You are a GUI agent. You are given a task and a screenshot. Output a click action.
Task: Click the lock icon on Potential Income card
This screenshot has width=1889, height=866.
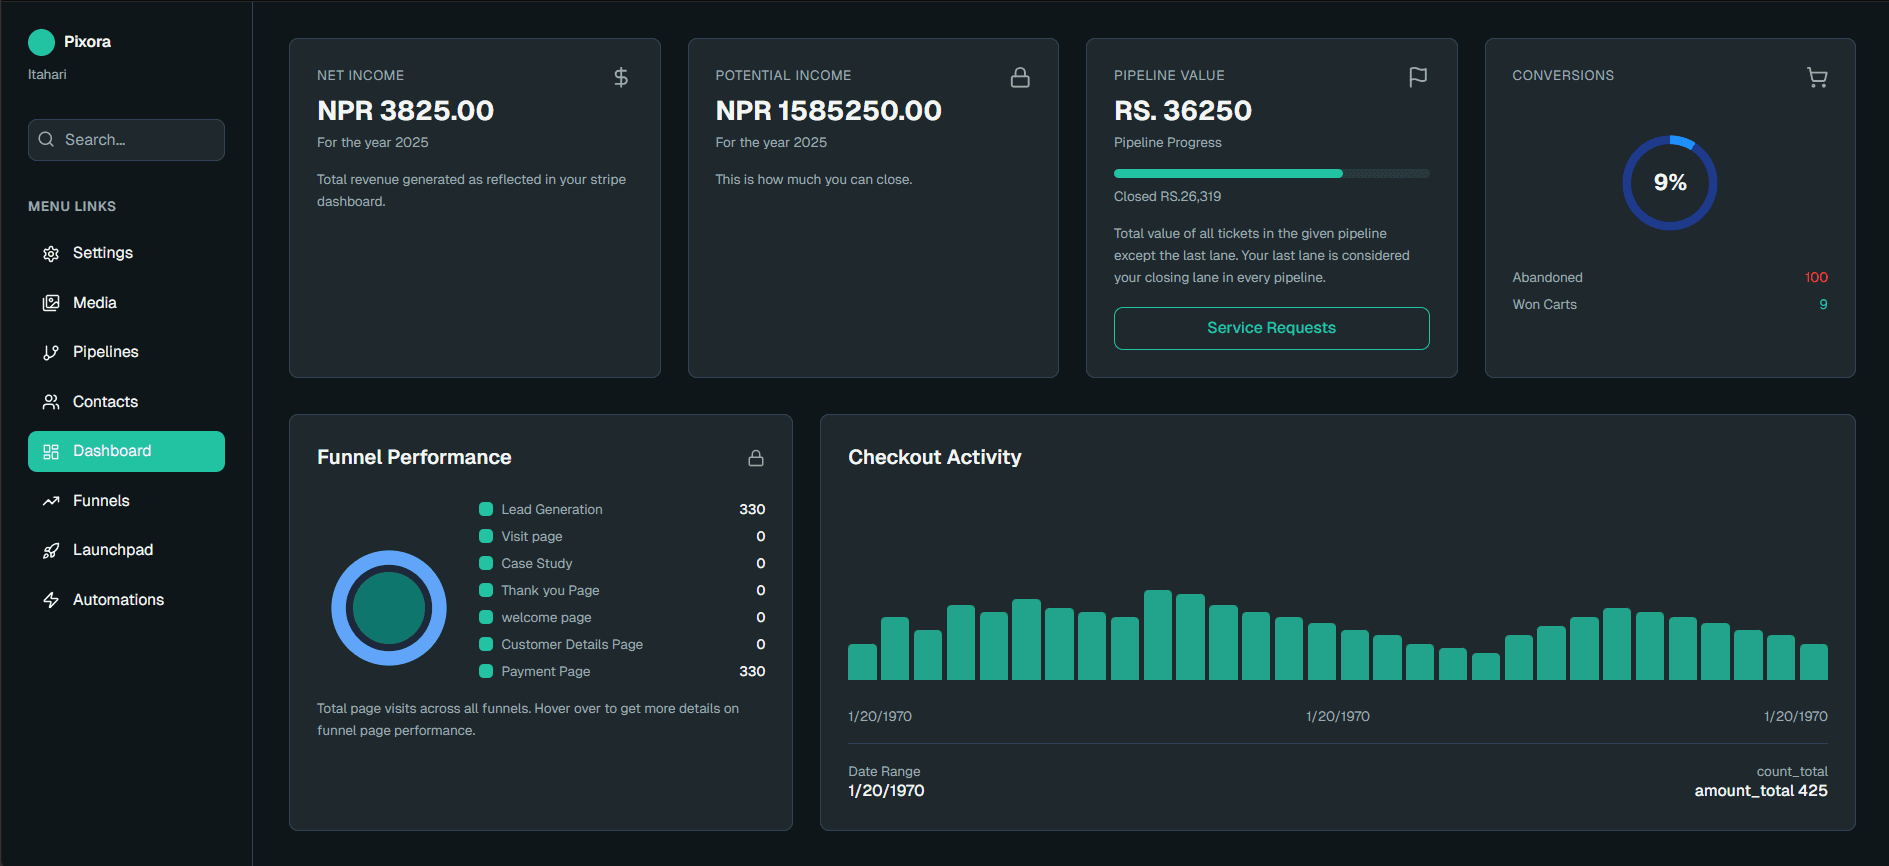click(1019, 77)
